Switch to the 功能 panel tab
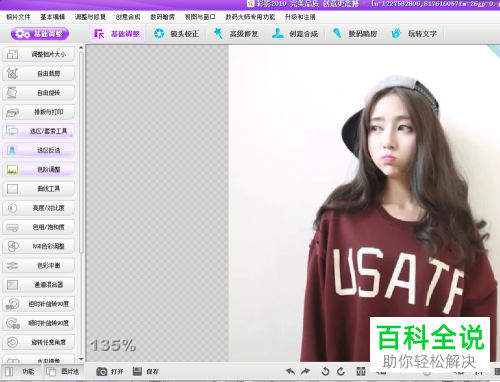This screenshot has height=382, width=500. click(x=22, y=371)
